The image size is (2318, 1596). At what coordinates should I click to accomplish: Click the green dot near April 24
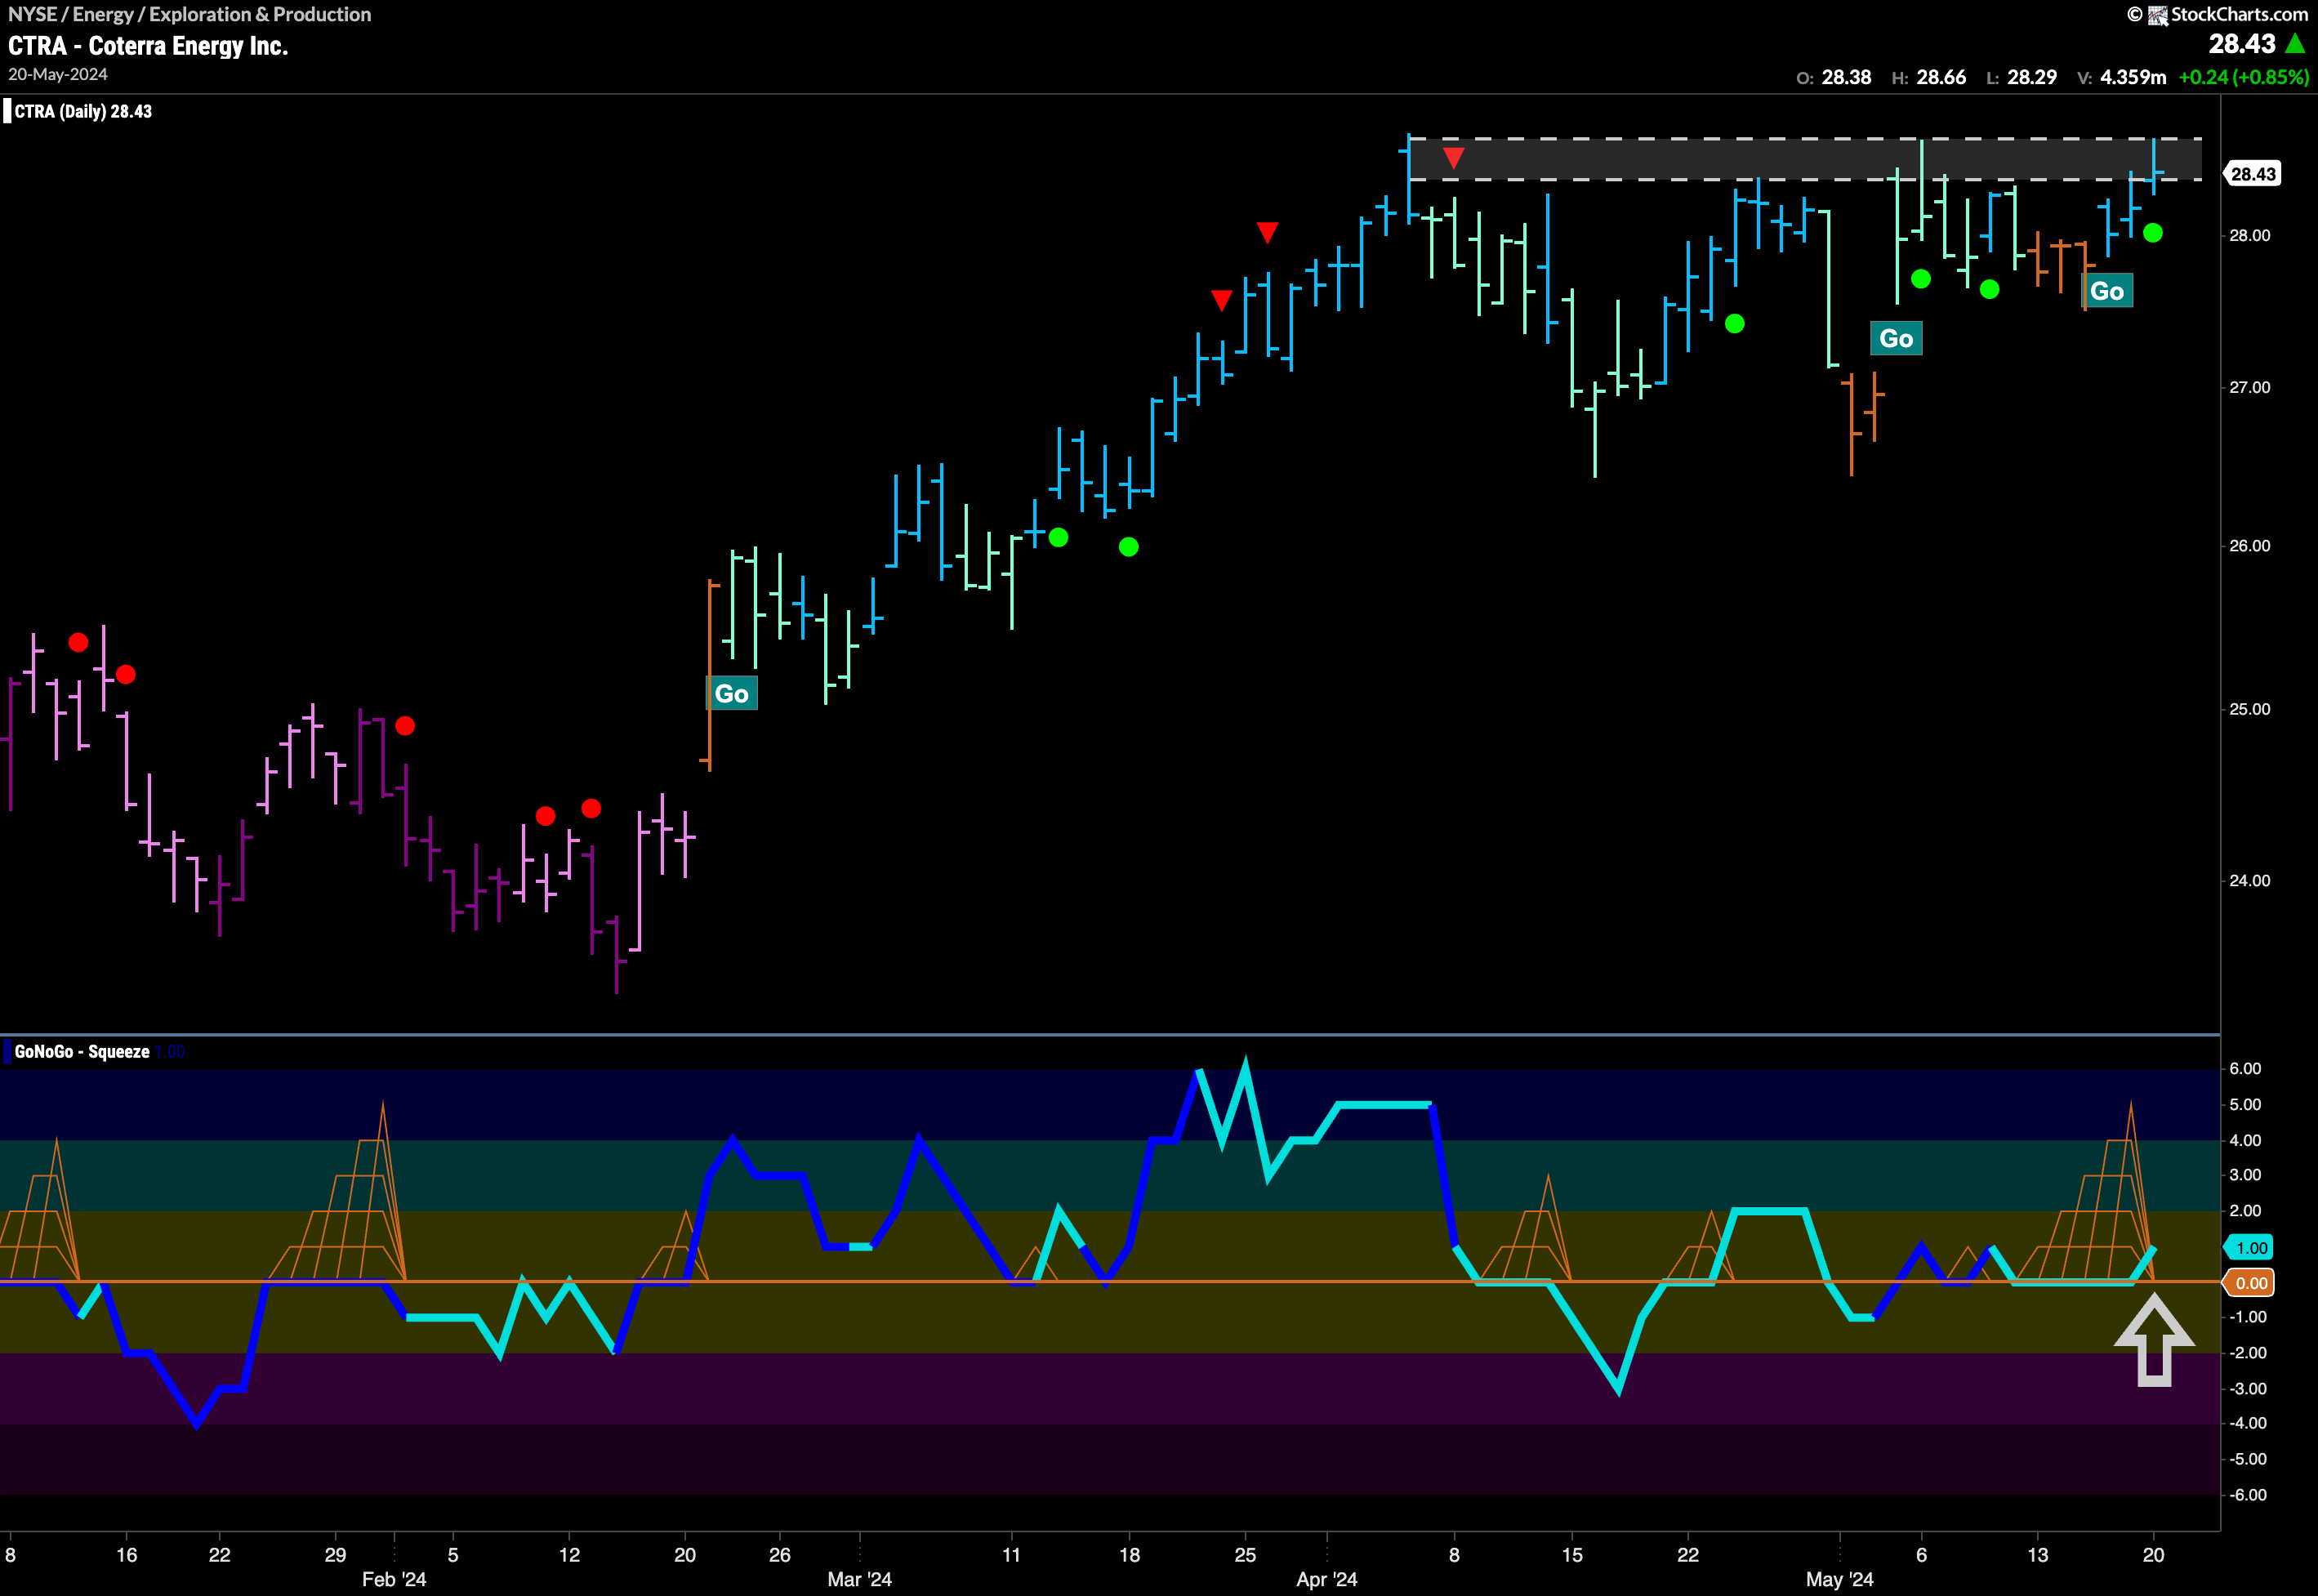[x=1735, y=324]
